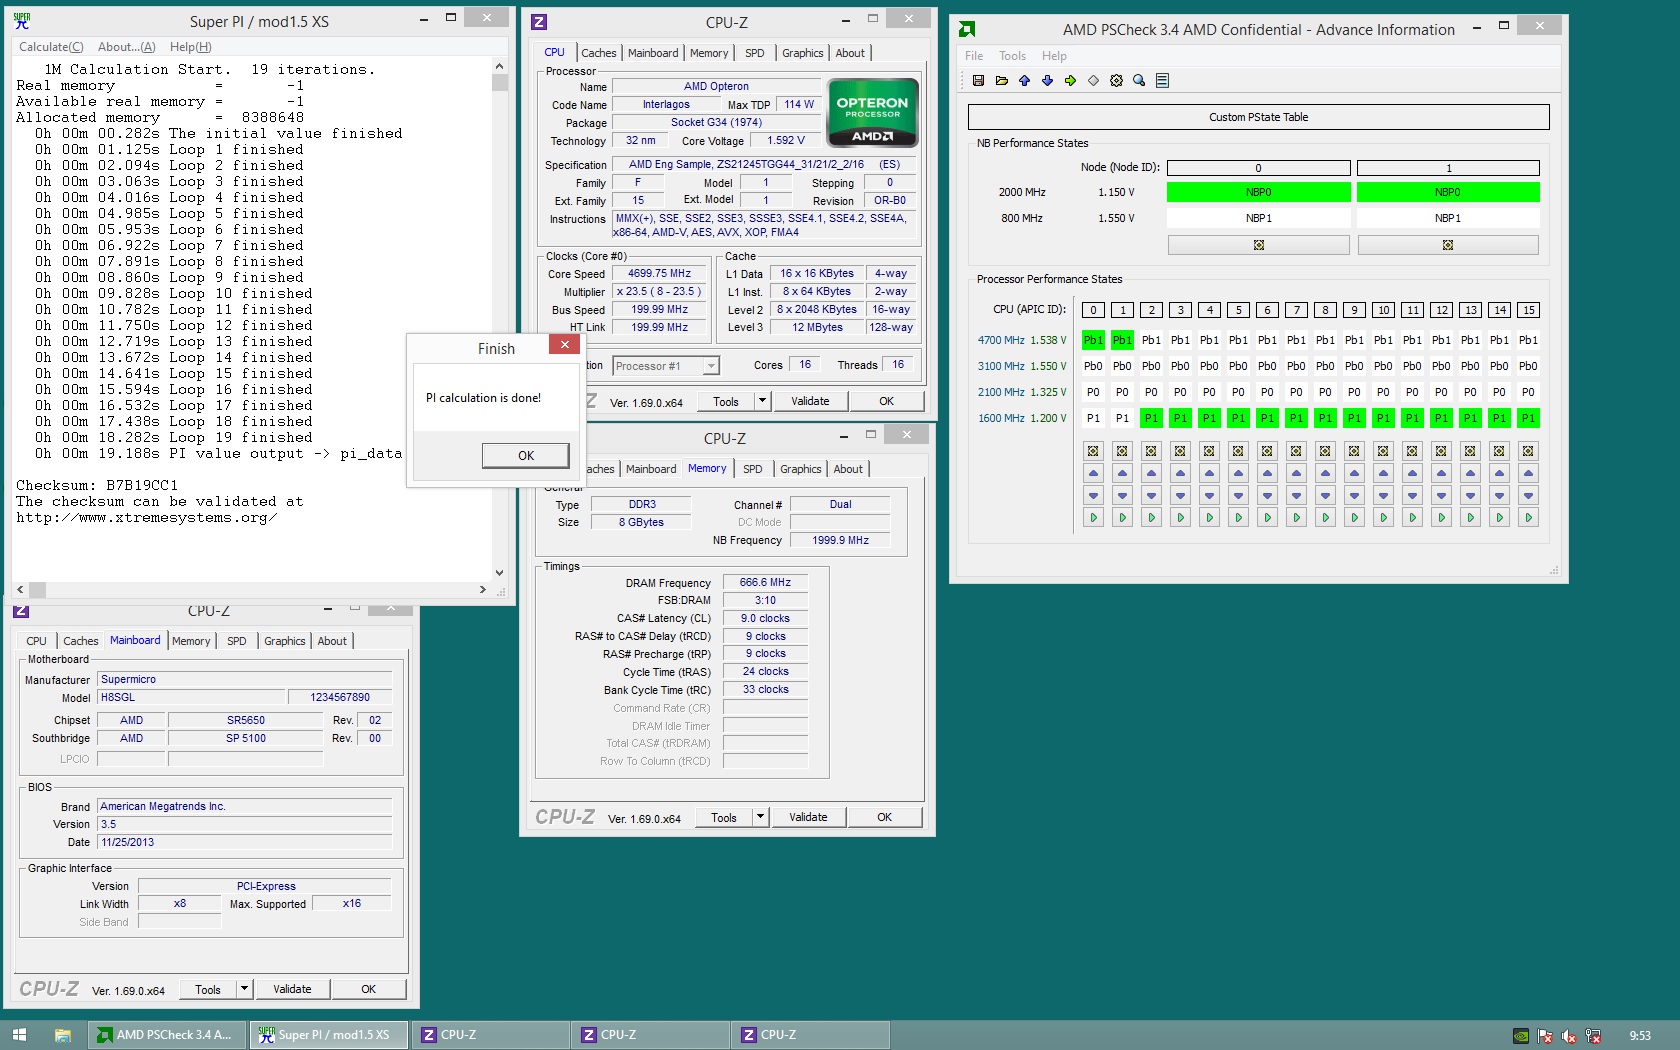
Task: Click the settings icon button below CPU 0 column
Action: point(1093,451)
